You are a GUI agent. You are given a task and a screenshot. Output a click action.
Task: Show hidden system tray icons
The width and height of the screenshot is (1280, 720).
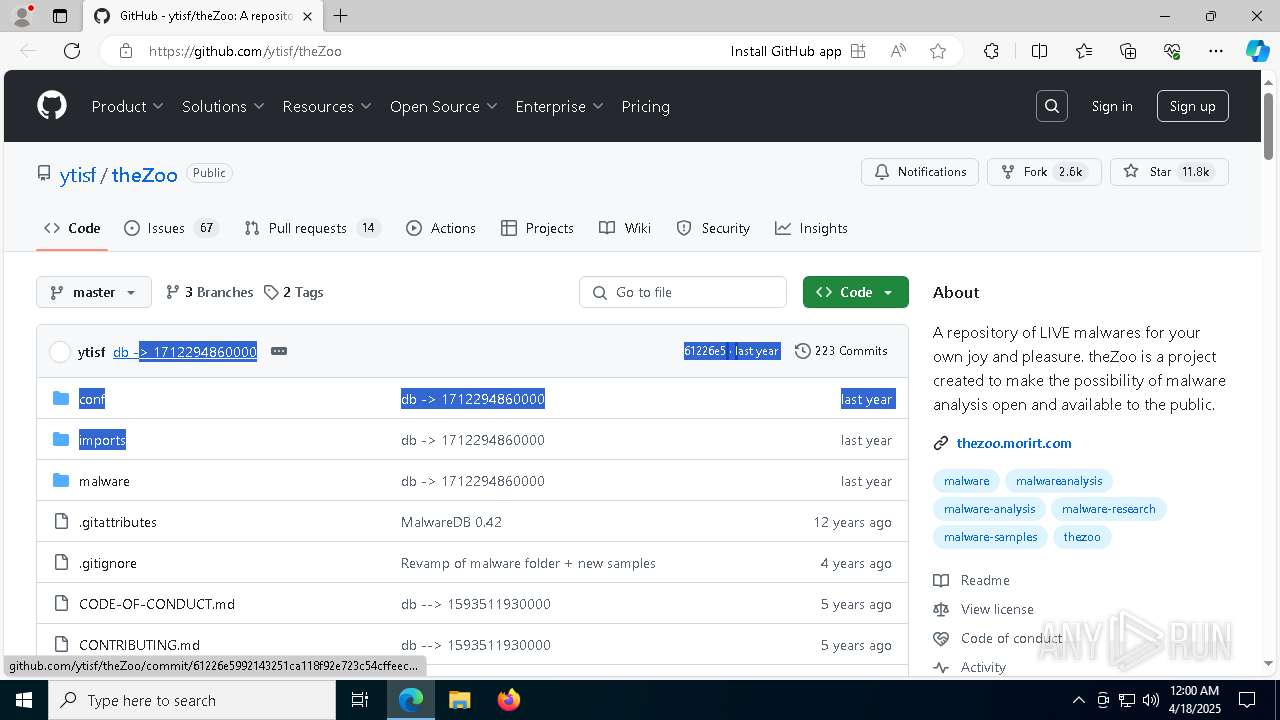1078,700
